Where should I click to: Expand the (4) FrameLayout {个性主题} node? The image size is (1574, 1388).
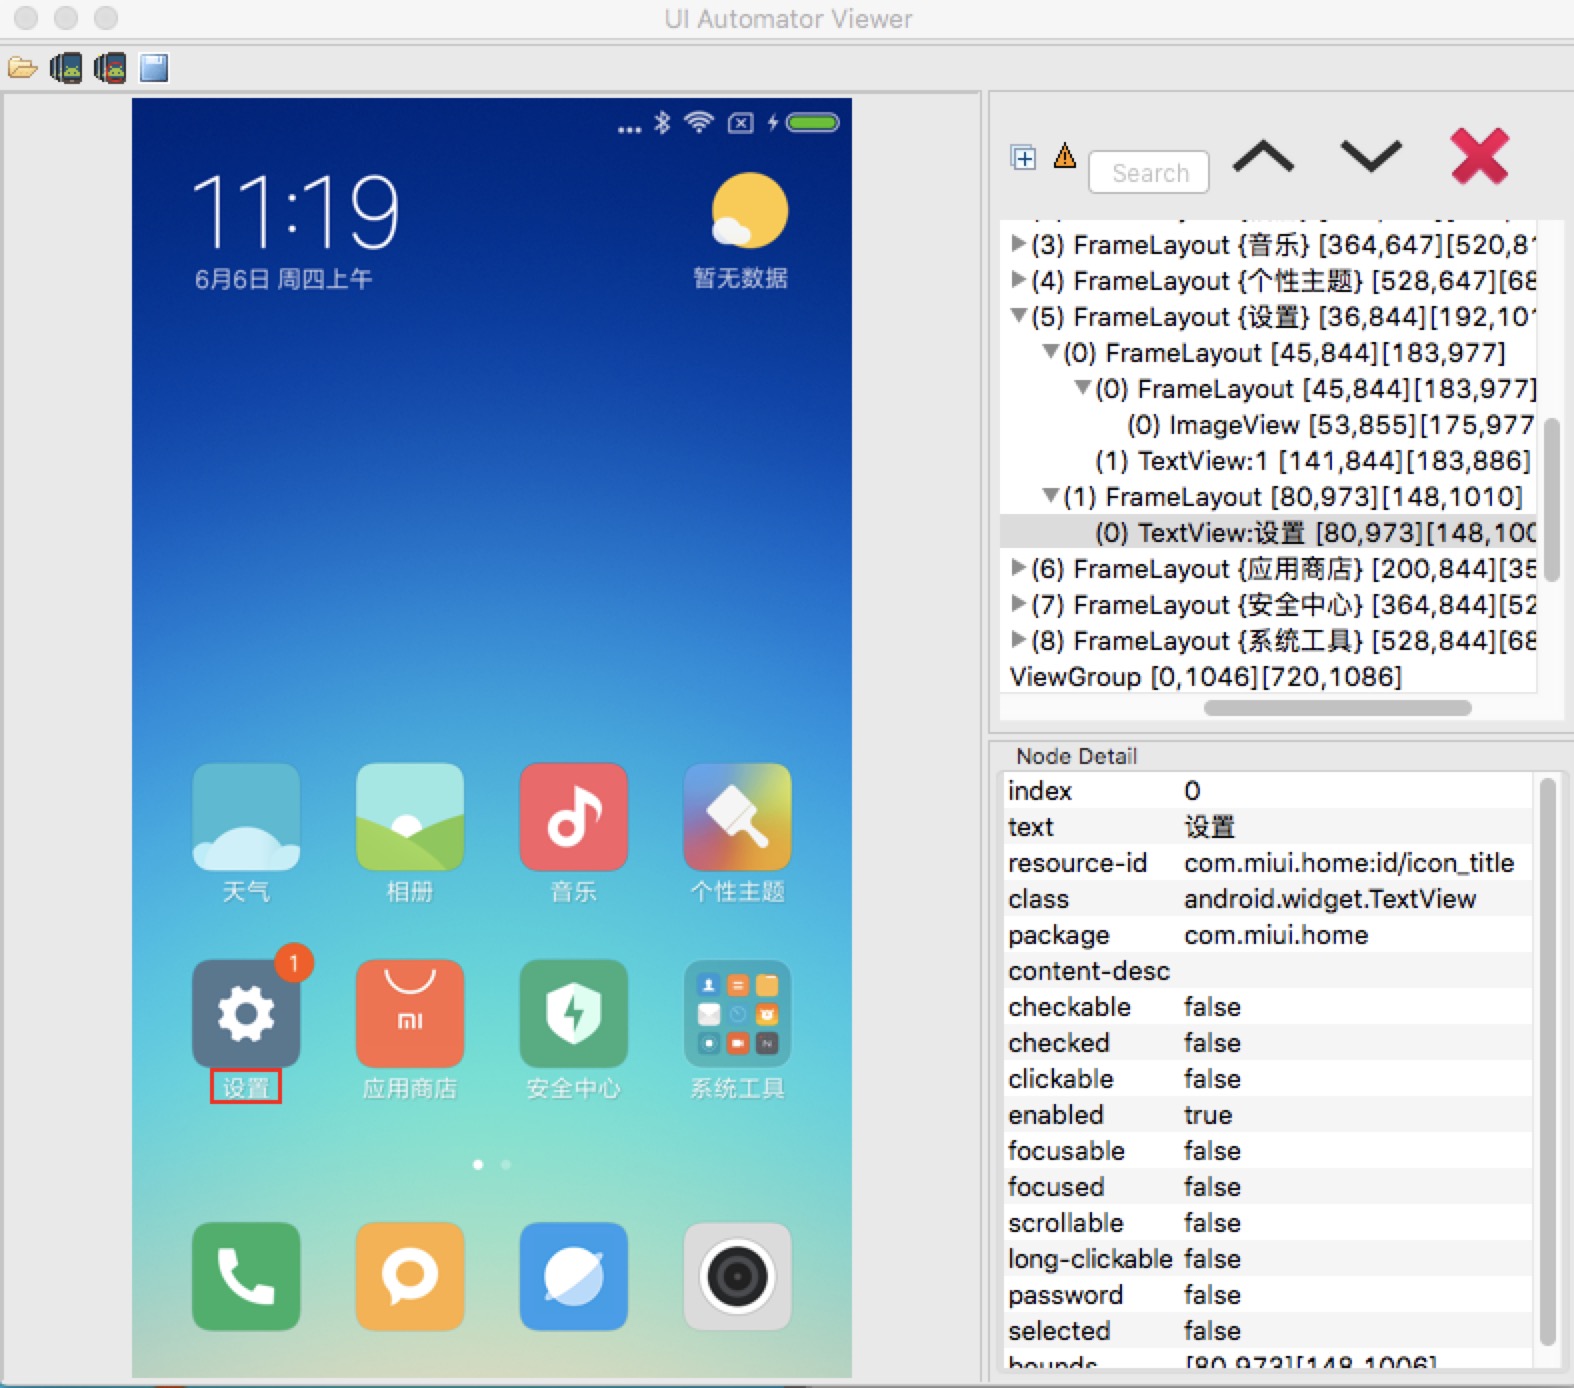[1018, 280]
